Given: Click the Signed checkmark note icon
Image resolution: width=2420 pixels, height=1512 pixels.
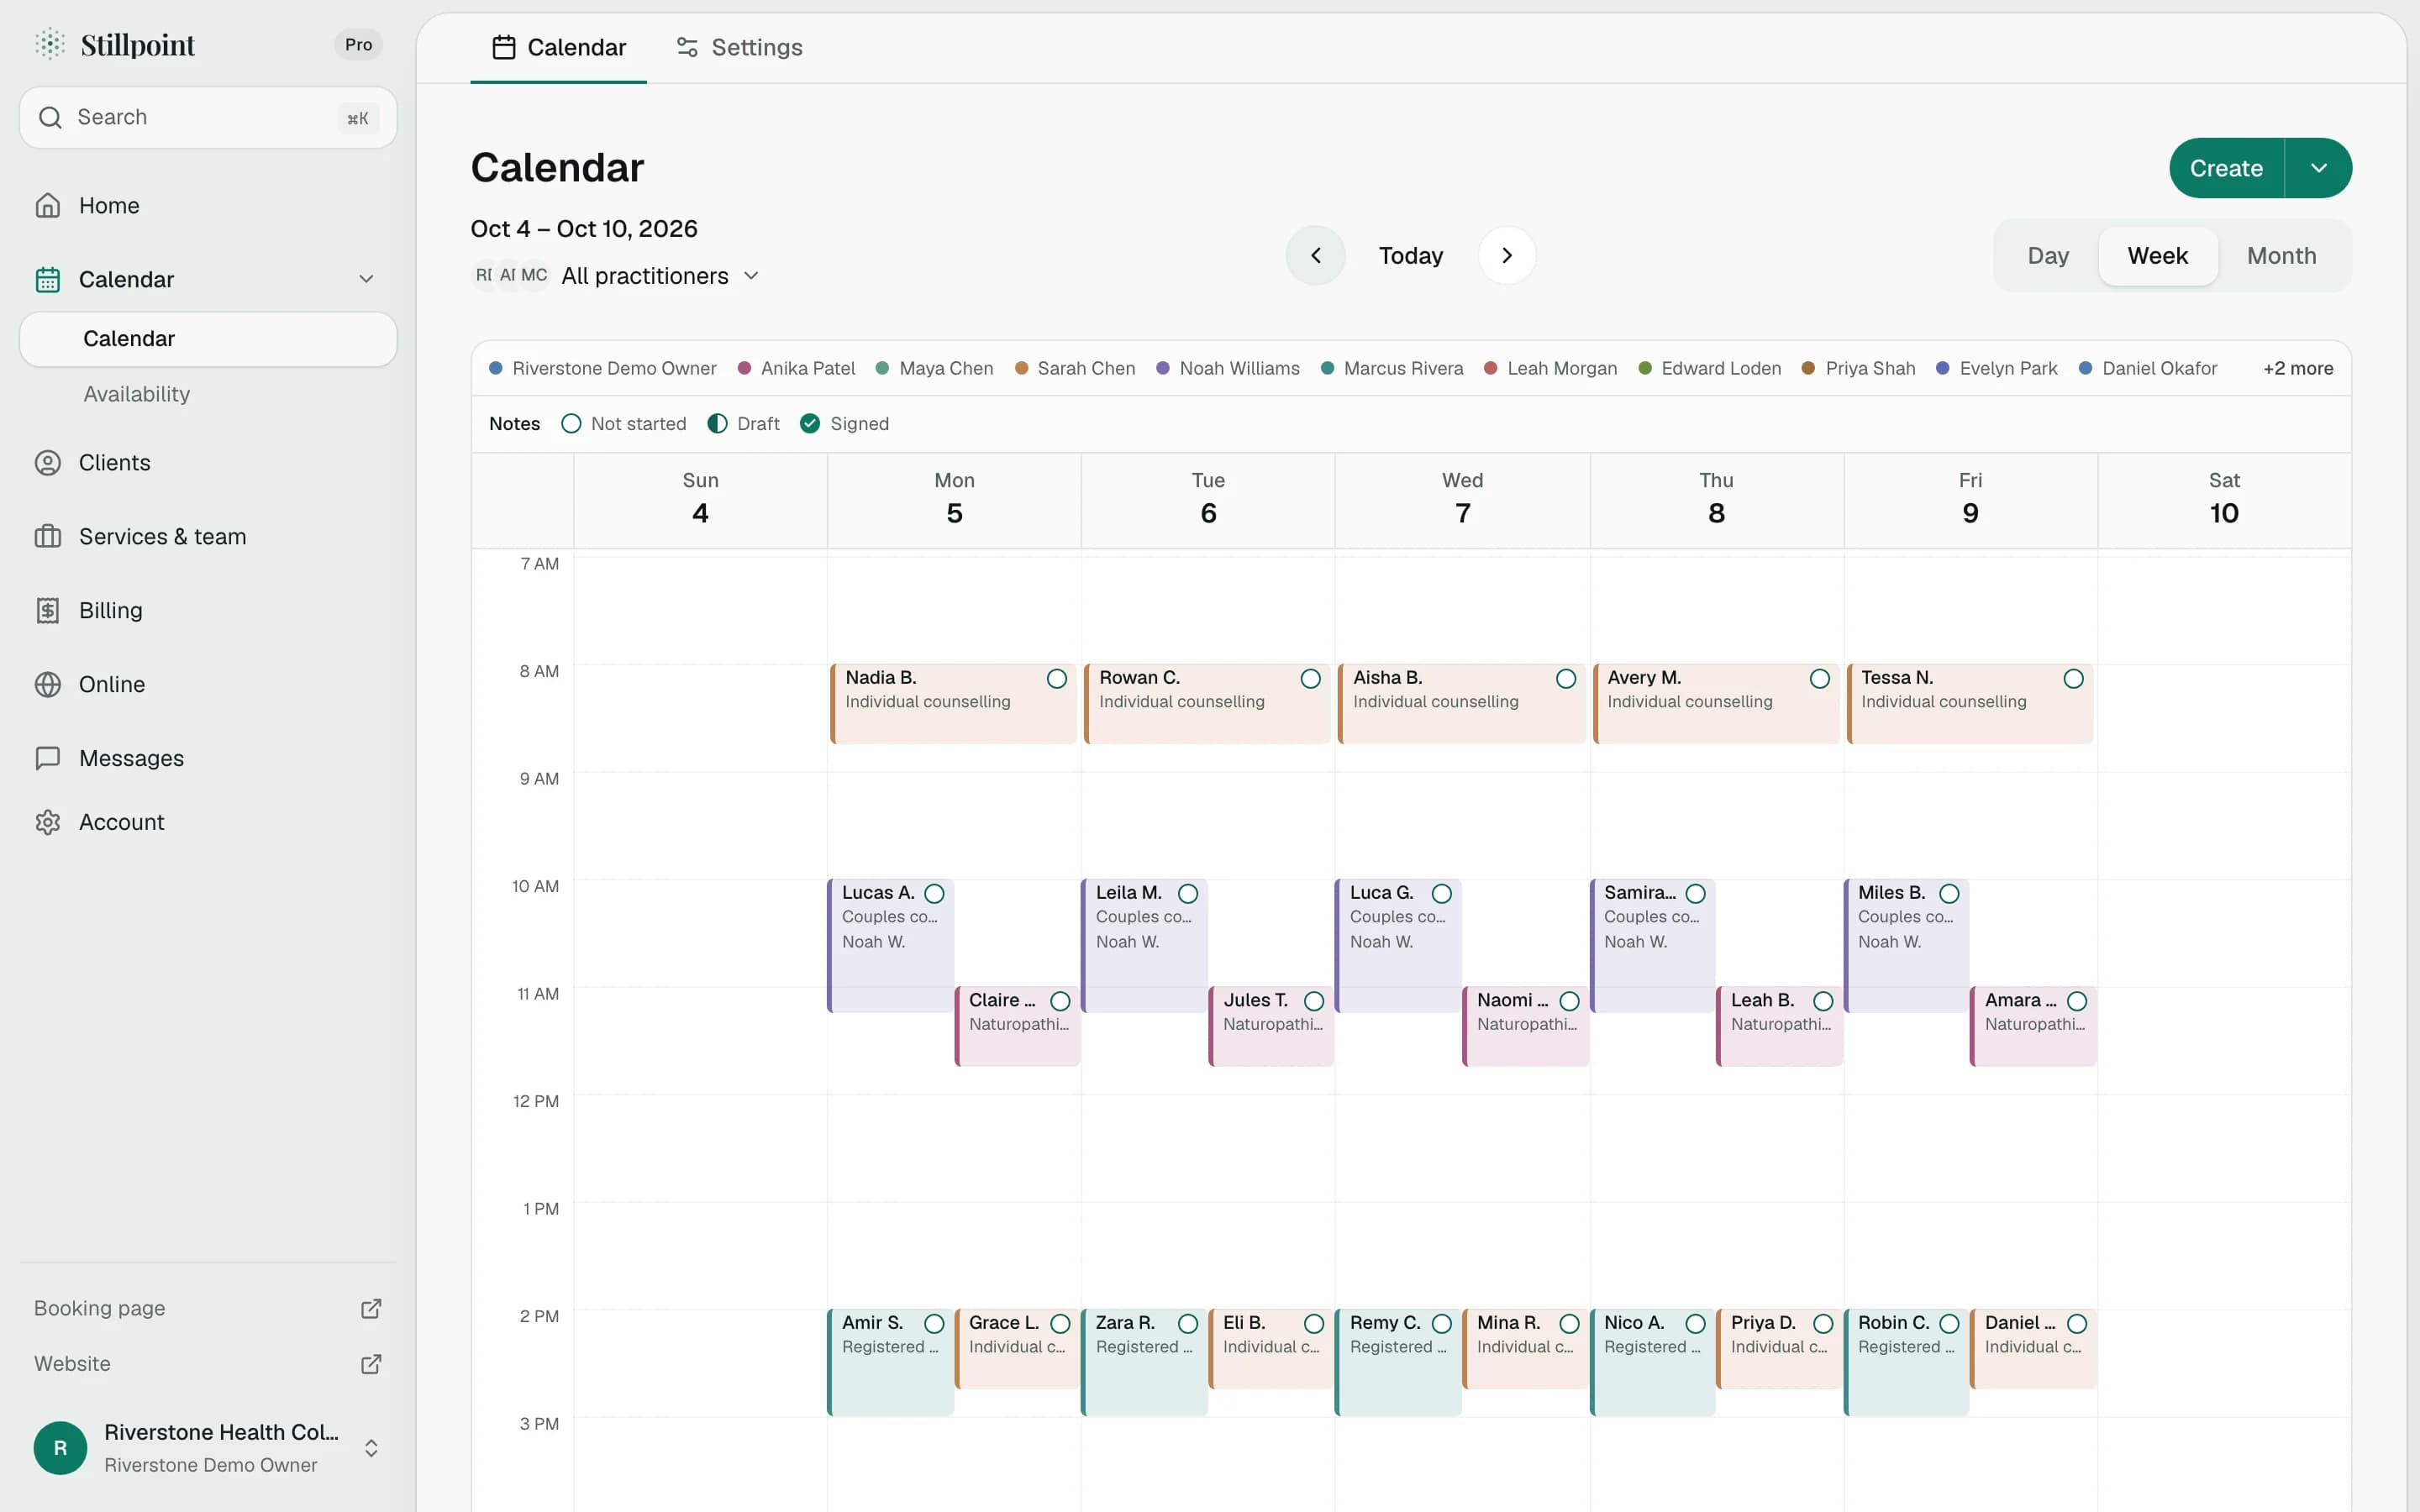Looking at the screenshot, I should coord(810,423).
